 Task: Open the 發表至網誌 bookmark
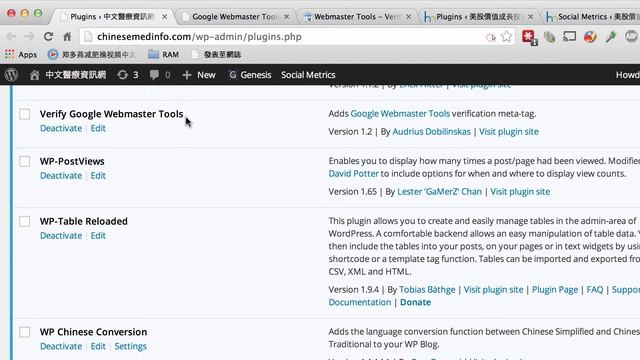(216, 54)
